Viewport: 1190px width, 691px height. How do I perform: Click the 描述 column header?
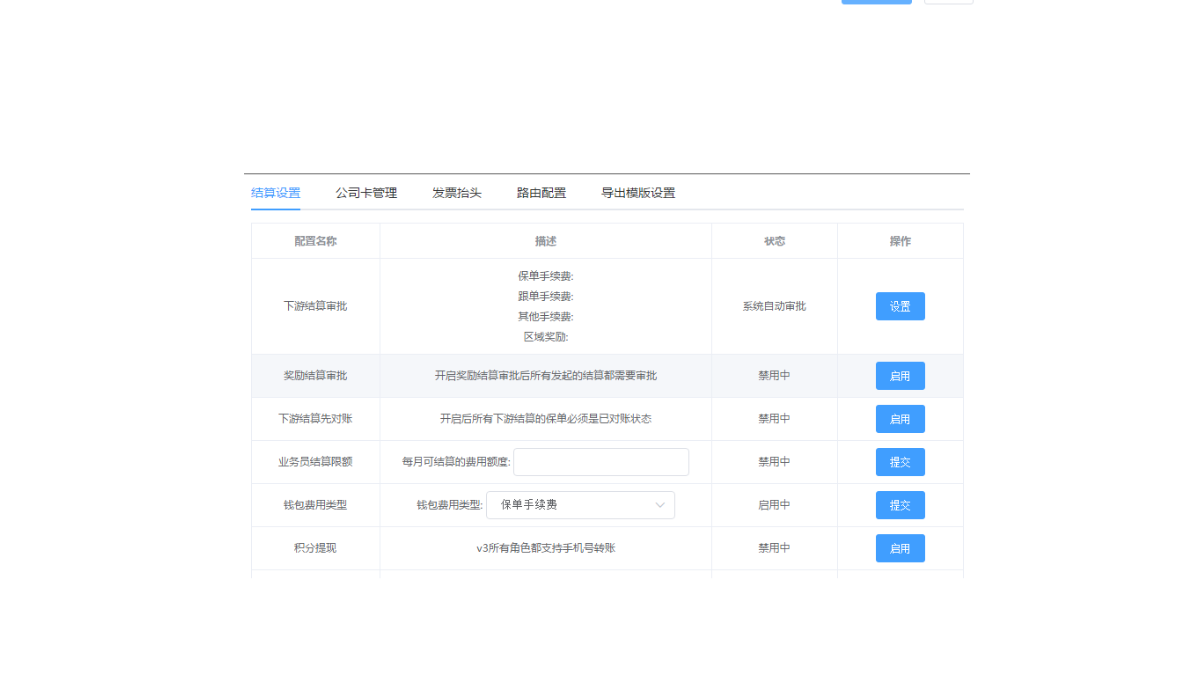[546, 241]
